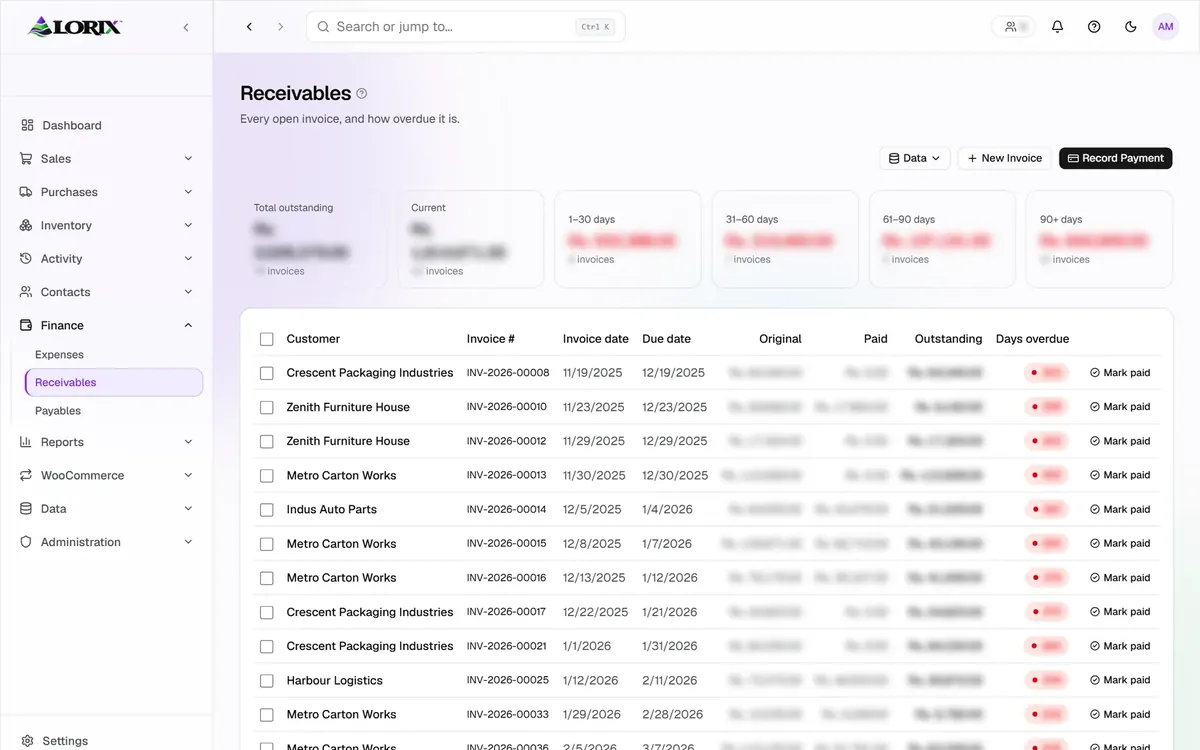This screenshot has height=750, width=1200.
Task: Click the Sales cart icon
Action: point(26,158)
